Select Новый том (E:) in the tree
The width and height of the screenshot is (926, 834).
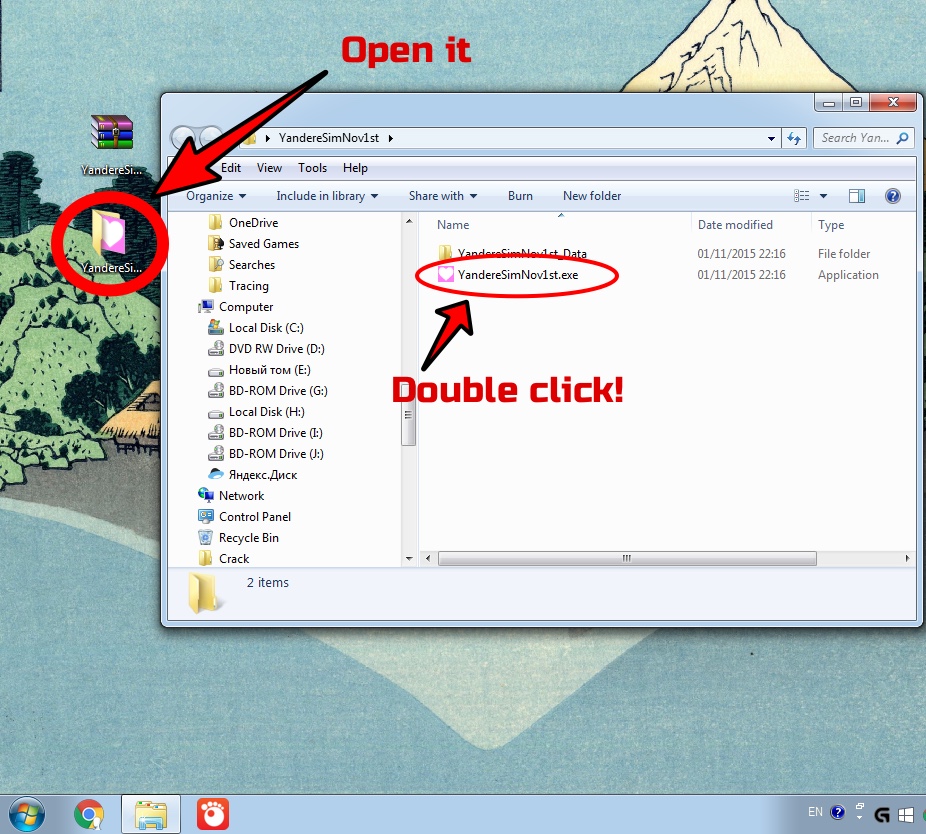tap(269, 370)
